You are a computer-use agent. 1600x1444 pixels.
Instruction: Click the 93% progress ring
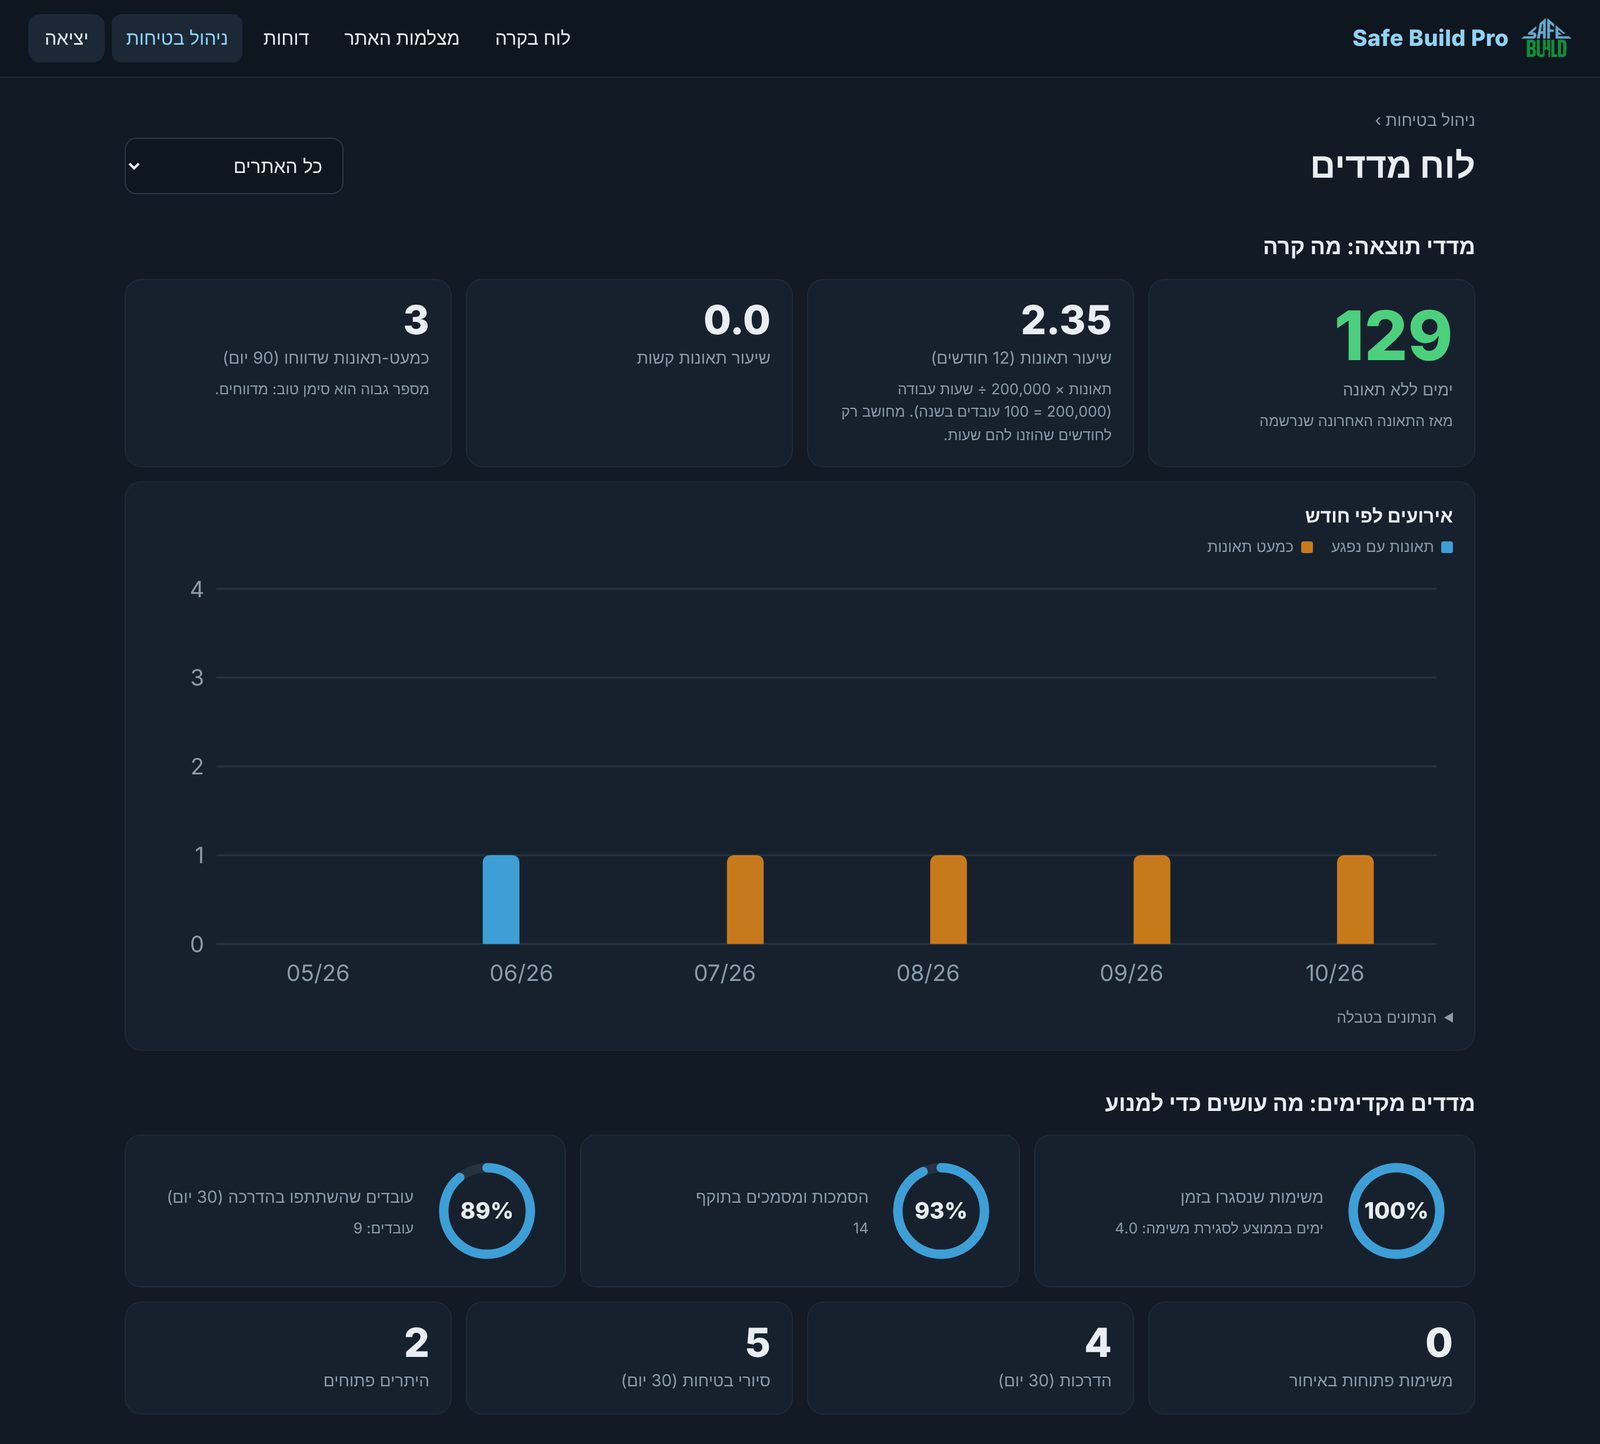coord(941,1210)
